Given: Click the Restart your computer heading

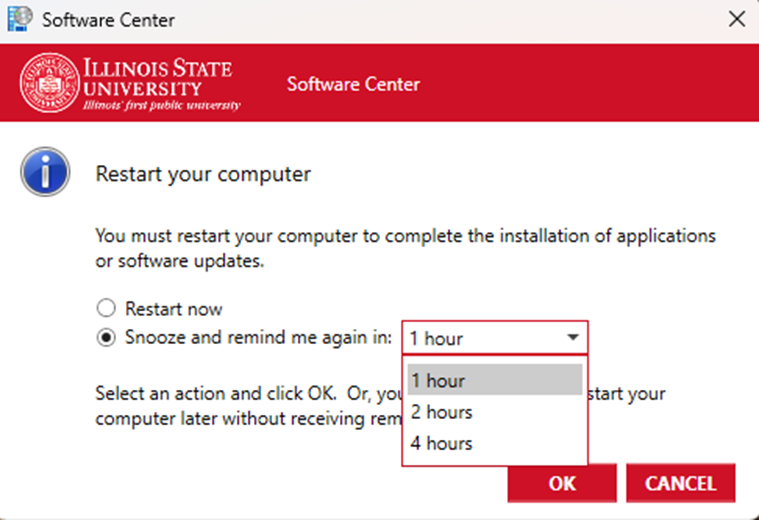Looking at the screenshot, I should tap(203, 174).
